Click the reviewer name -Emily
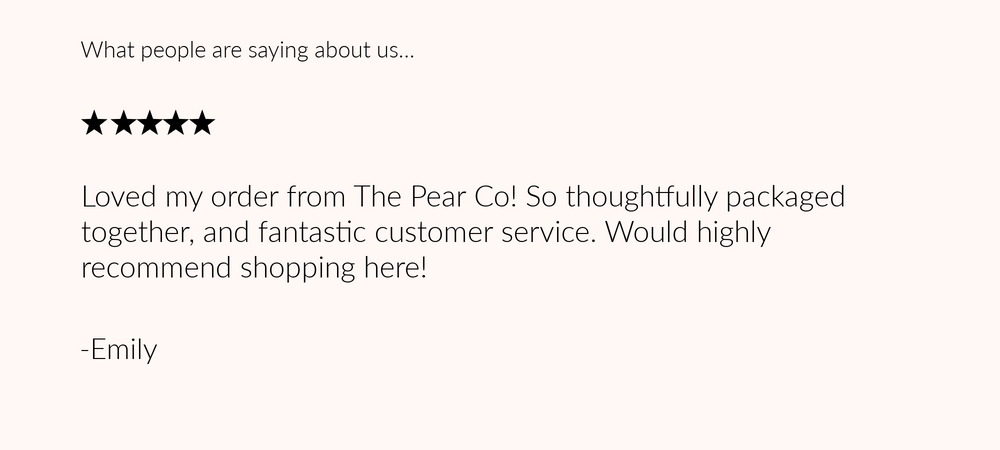The image size is (1000, 450). click(119, 351)
